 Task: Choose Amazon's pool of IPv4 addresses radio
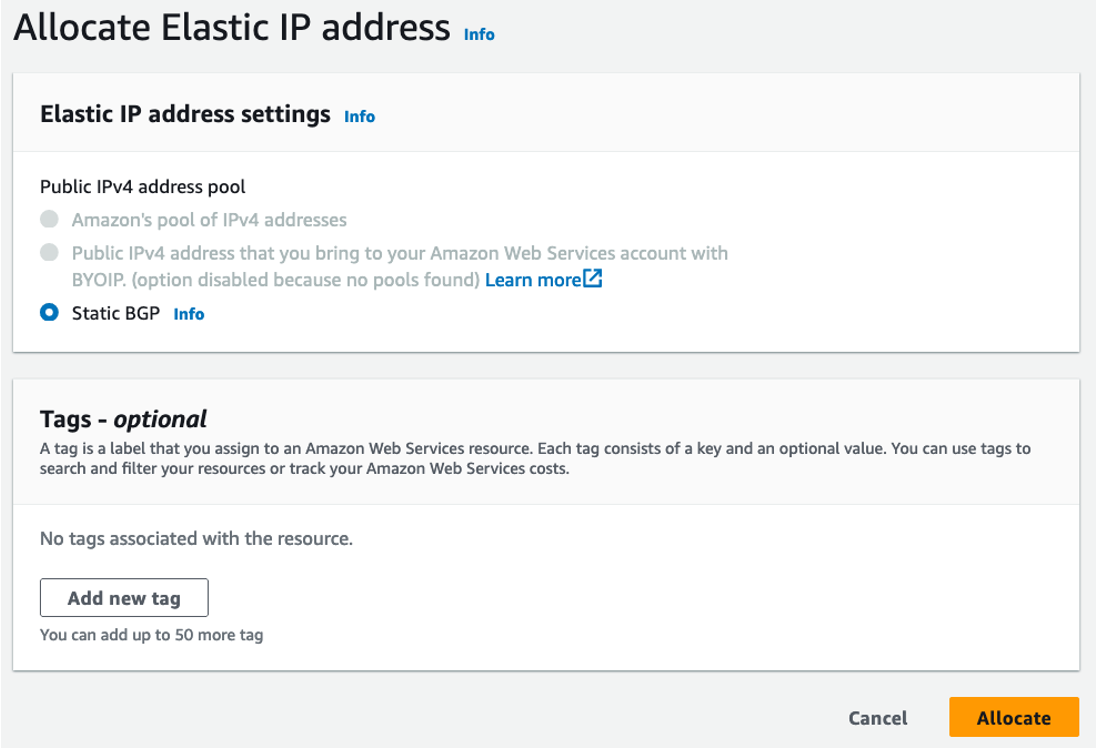pyautogui.click(x=48, y=219)
